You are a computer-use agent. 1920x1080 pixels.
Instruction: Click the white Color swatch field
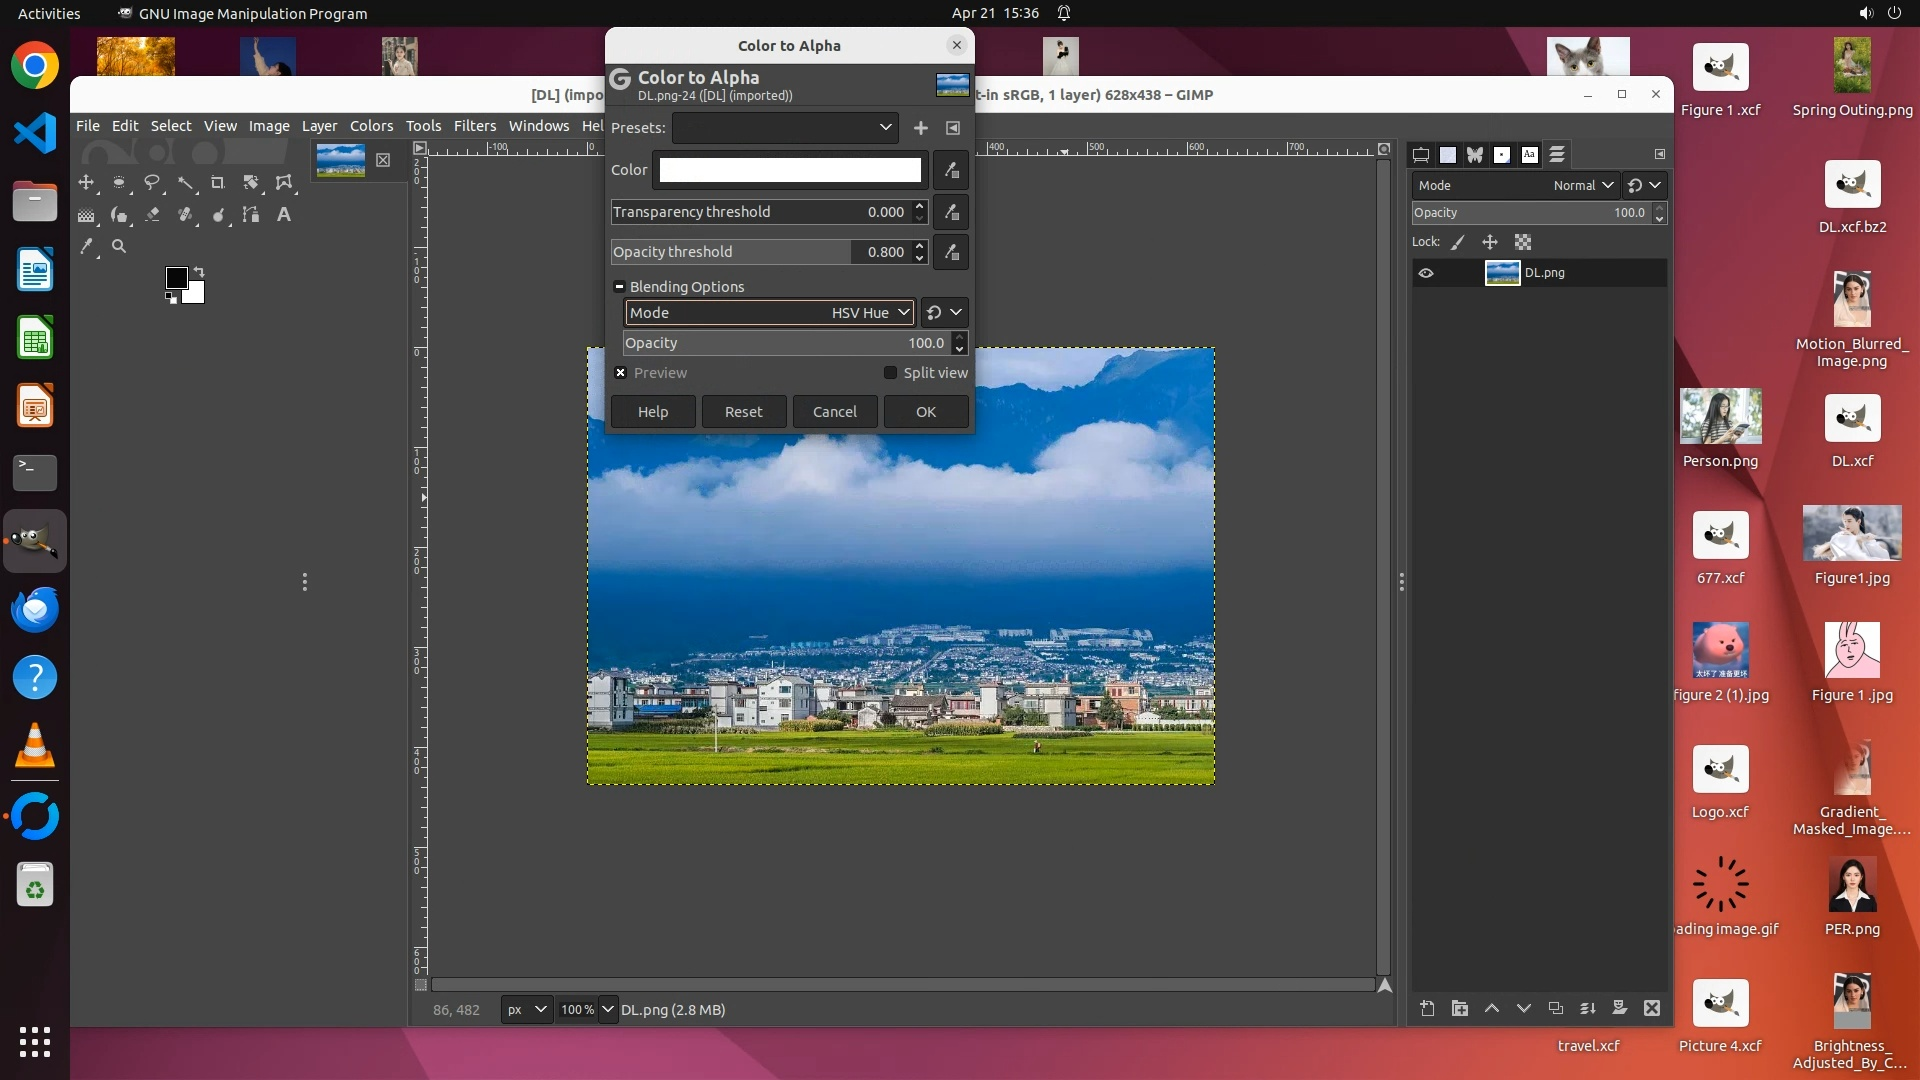790,170
